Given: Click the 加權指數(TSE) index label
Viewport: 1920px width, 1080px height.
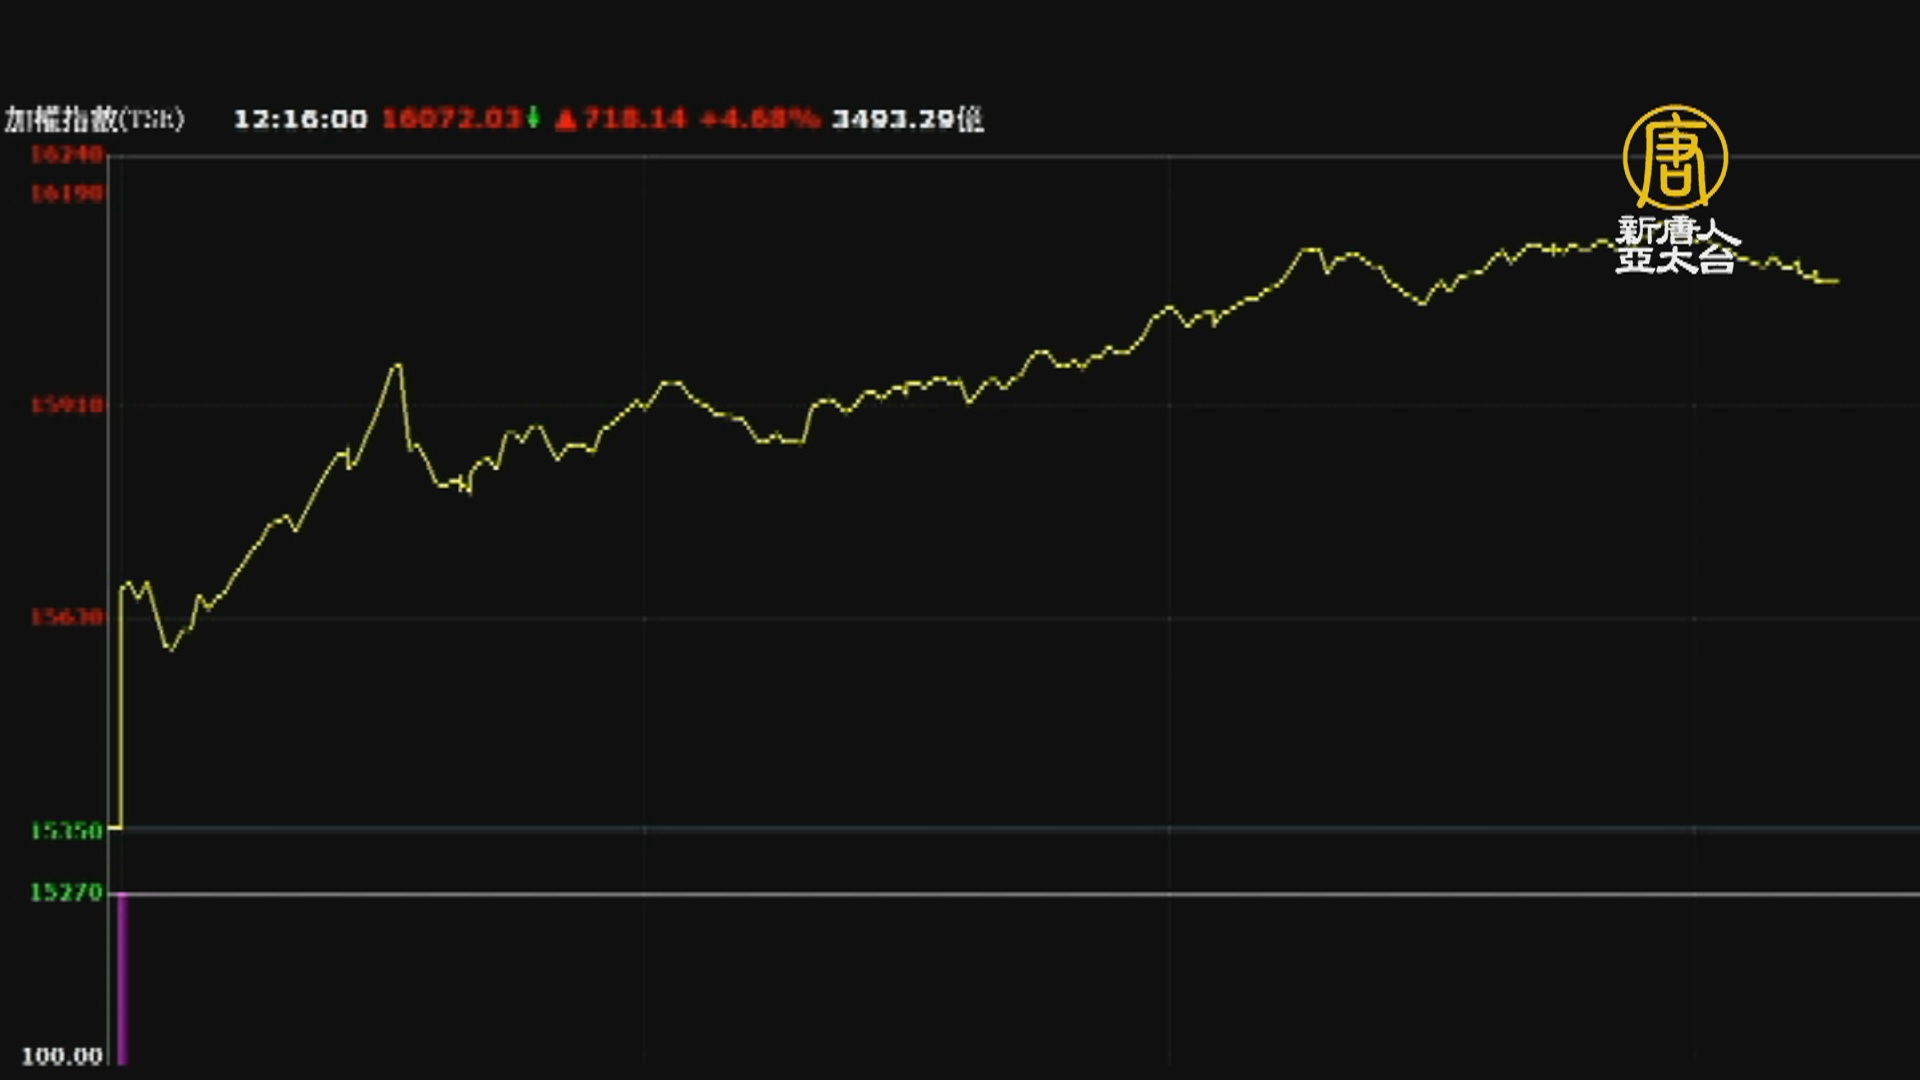Looking at the screenshot, I should point(94,120).
